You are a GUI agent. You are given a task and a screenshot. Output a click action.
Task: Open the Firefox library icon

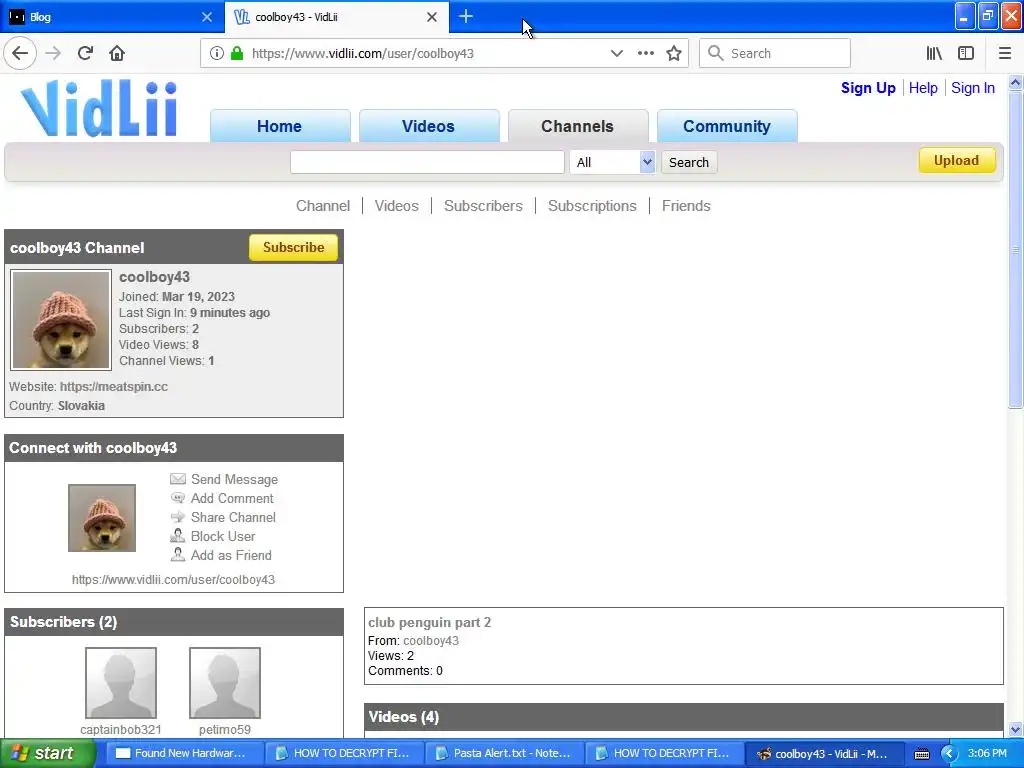click(x=934, y=54)
